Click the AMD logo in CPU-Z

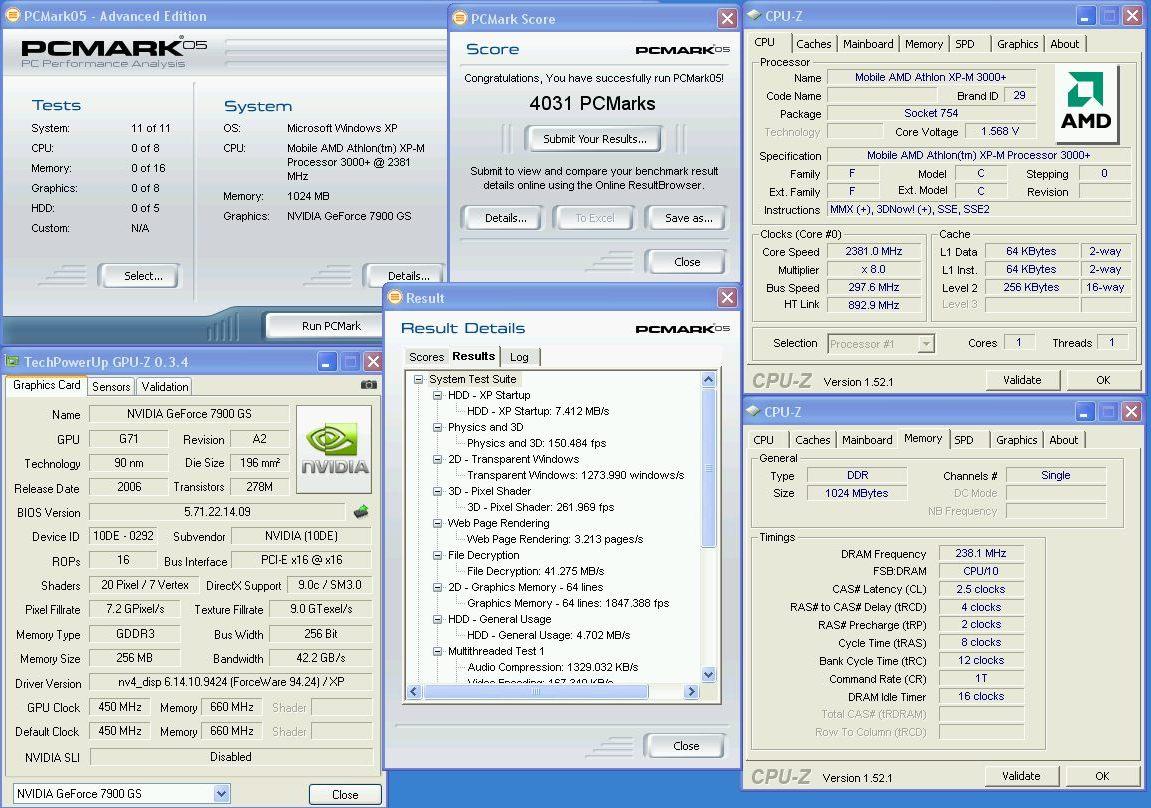1086,103
